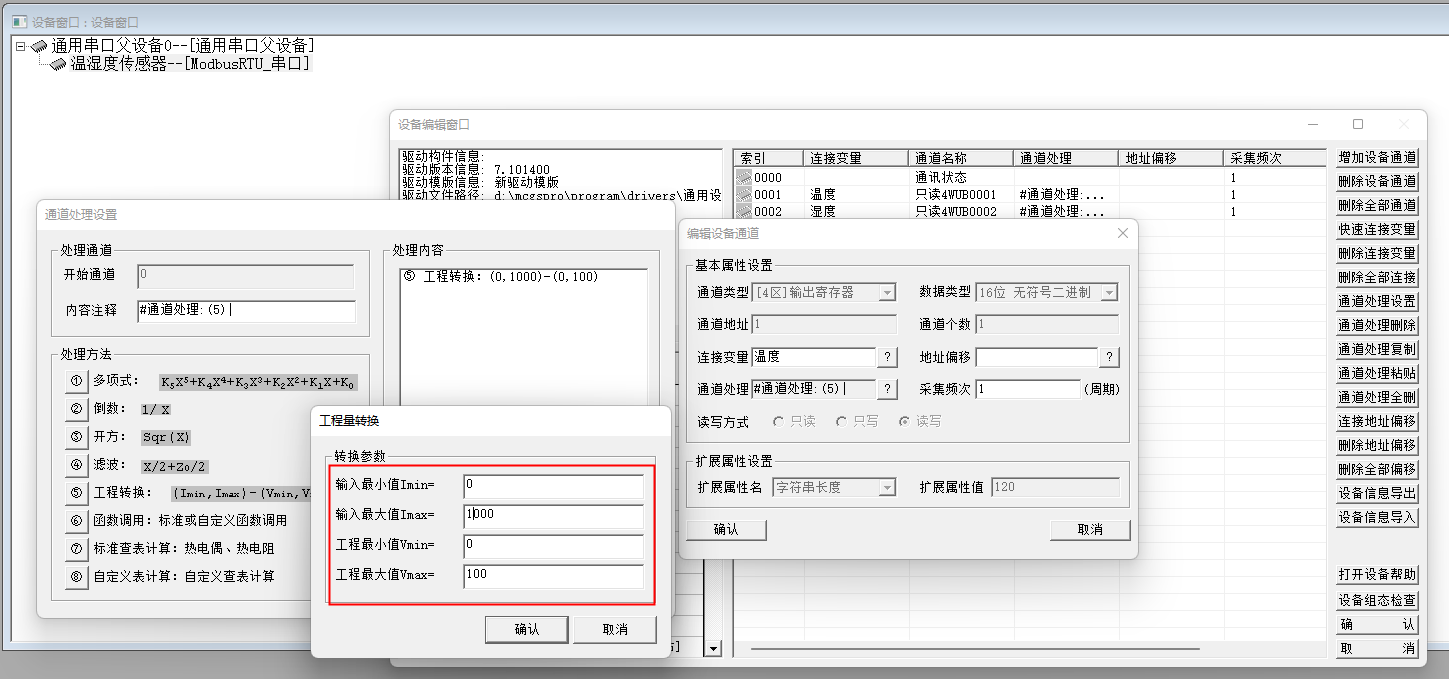Click the 采集频次 column header
This screenshot has width=1449, height=679.
coord(1276,158)
